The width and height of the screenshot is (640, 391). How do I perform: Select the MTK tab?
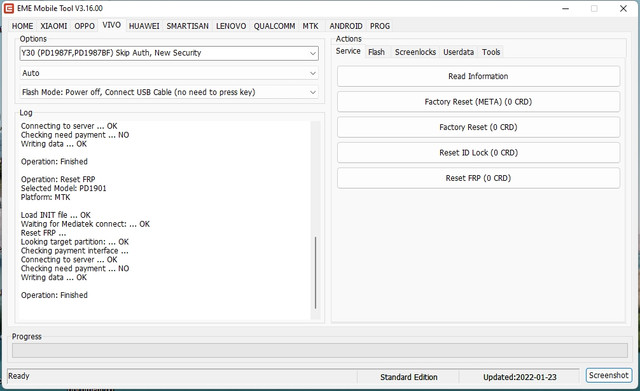(x=310, y=26)
